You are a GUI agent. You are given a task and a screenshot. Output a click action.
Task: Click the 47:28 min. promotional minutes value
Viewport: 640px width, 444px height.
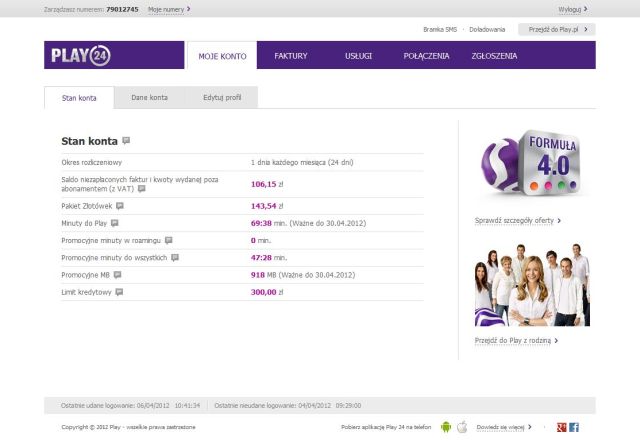click(x=269, y=258)
